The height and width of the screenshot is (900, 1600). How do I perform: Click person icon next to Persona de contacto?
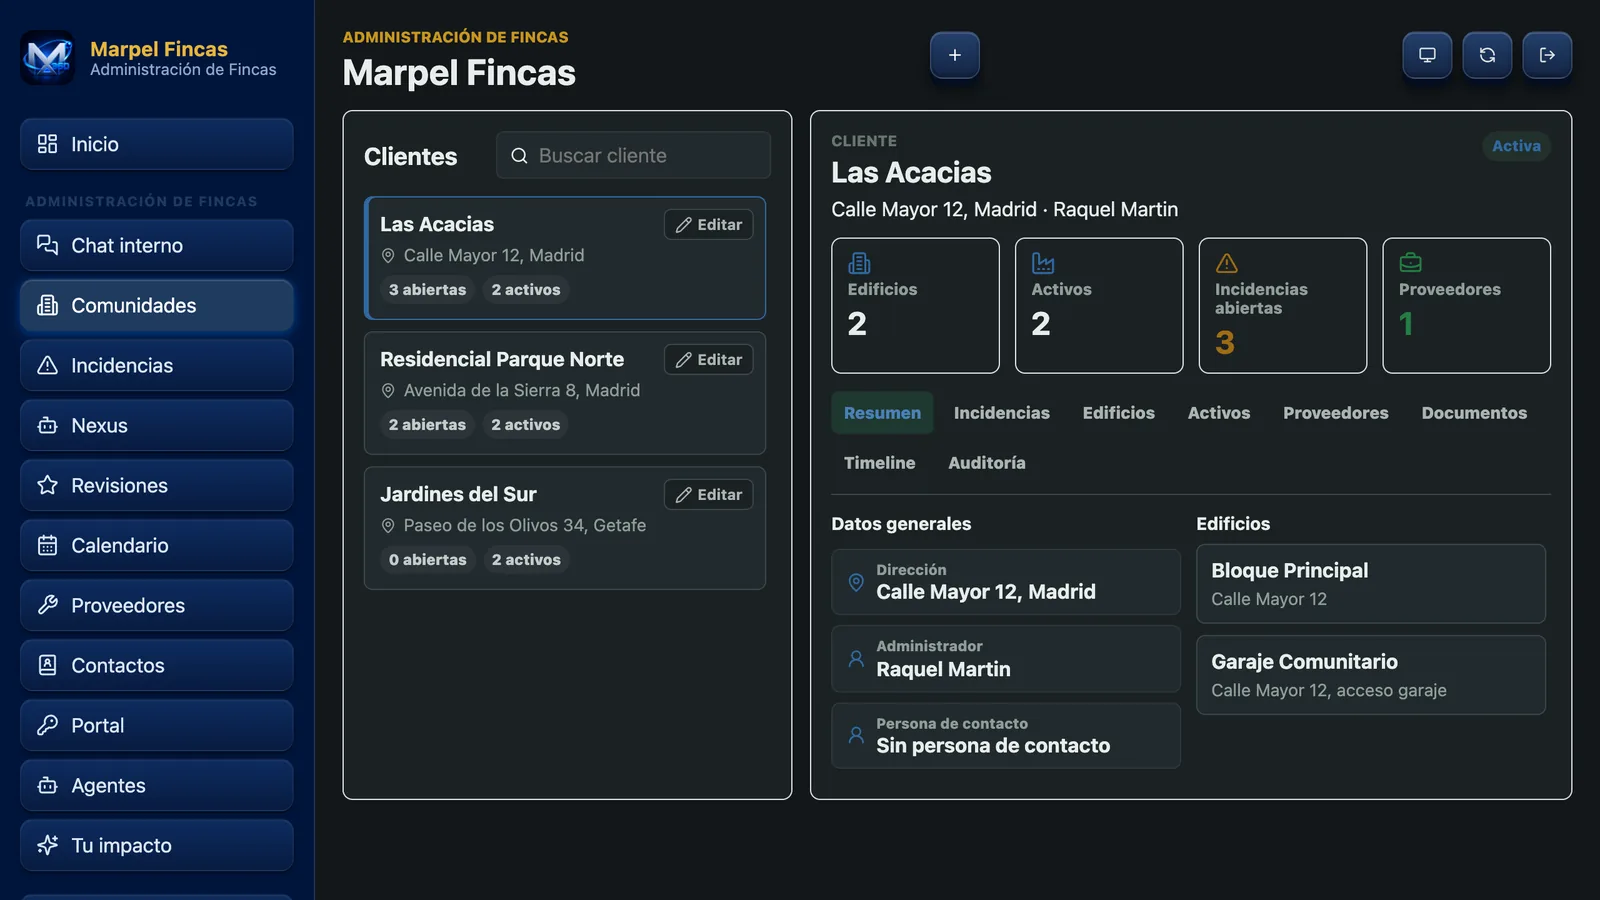click(x=856, y=735)
